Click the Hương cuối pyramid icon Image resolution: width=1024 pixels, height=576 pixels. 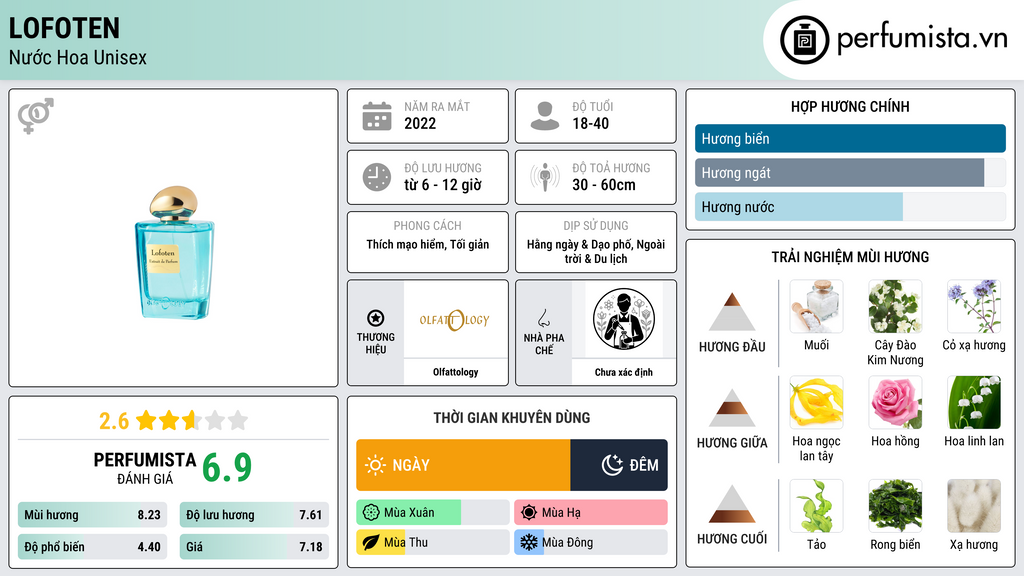click(x=732, y=504)
